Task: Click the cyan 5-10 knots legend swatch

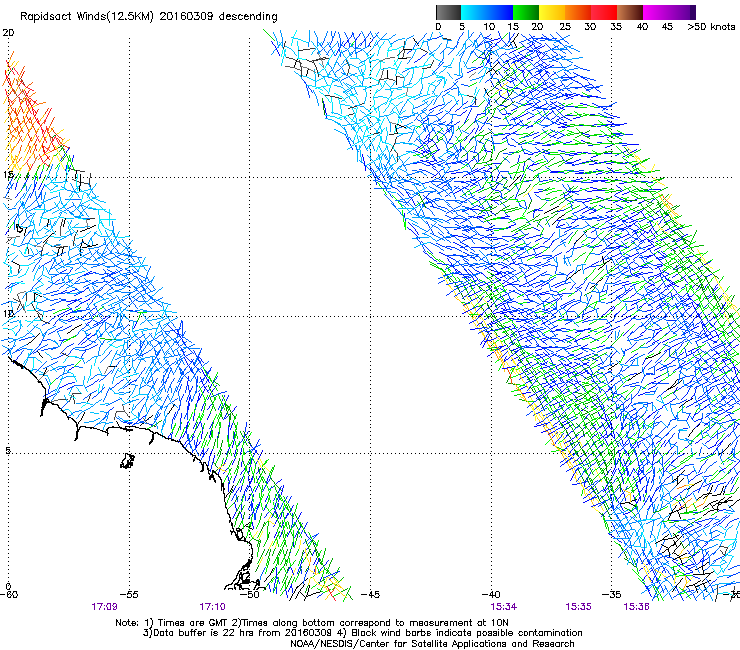Action: tap(474, 12)
